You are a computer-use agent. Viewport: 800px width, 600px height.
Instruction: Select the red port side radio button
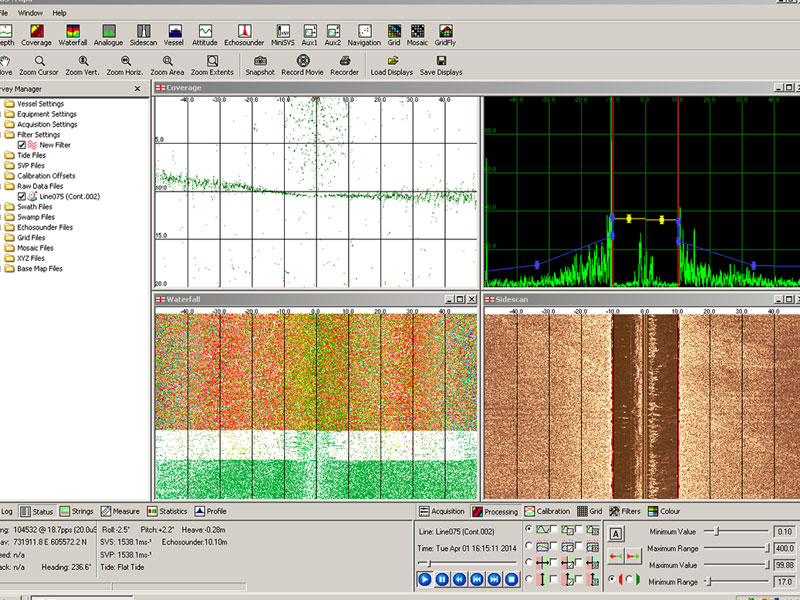point(613,579)
